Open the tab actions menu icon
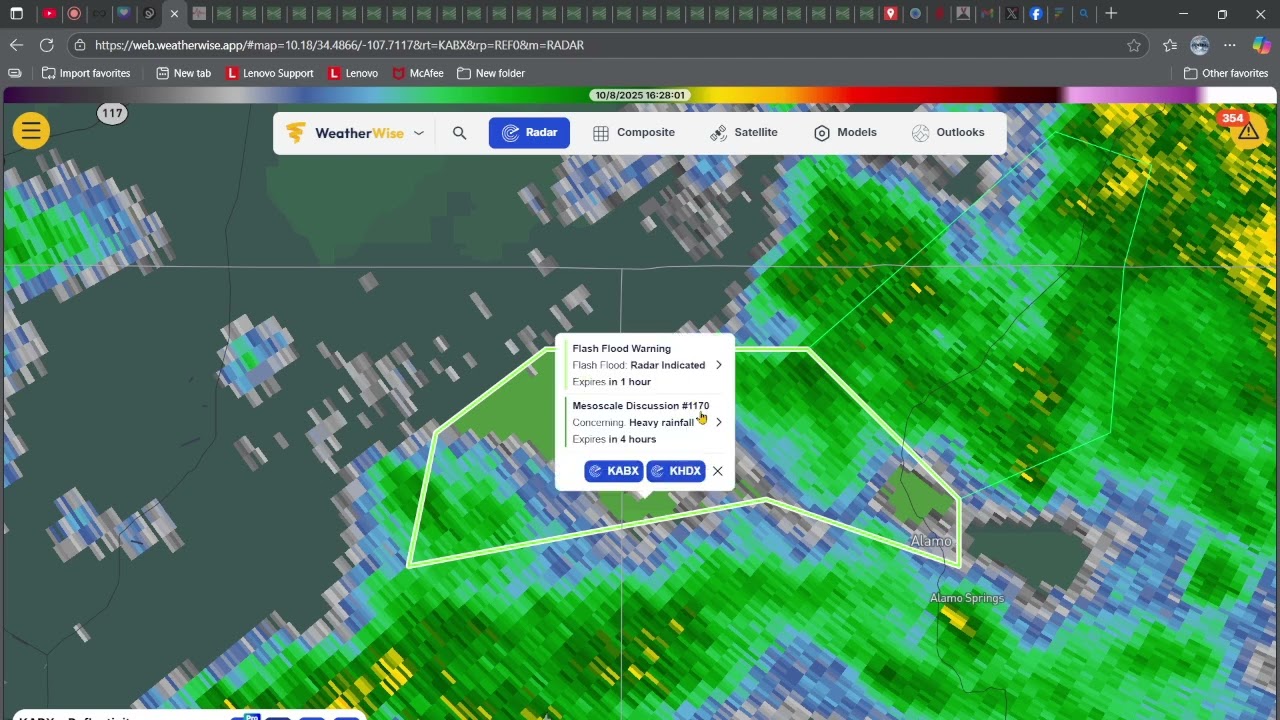The height and width of the screenshot is (720, 1280). (16, 14)
